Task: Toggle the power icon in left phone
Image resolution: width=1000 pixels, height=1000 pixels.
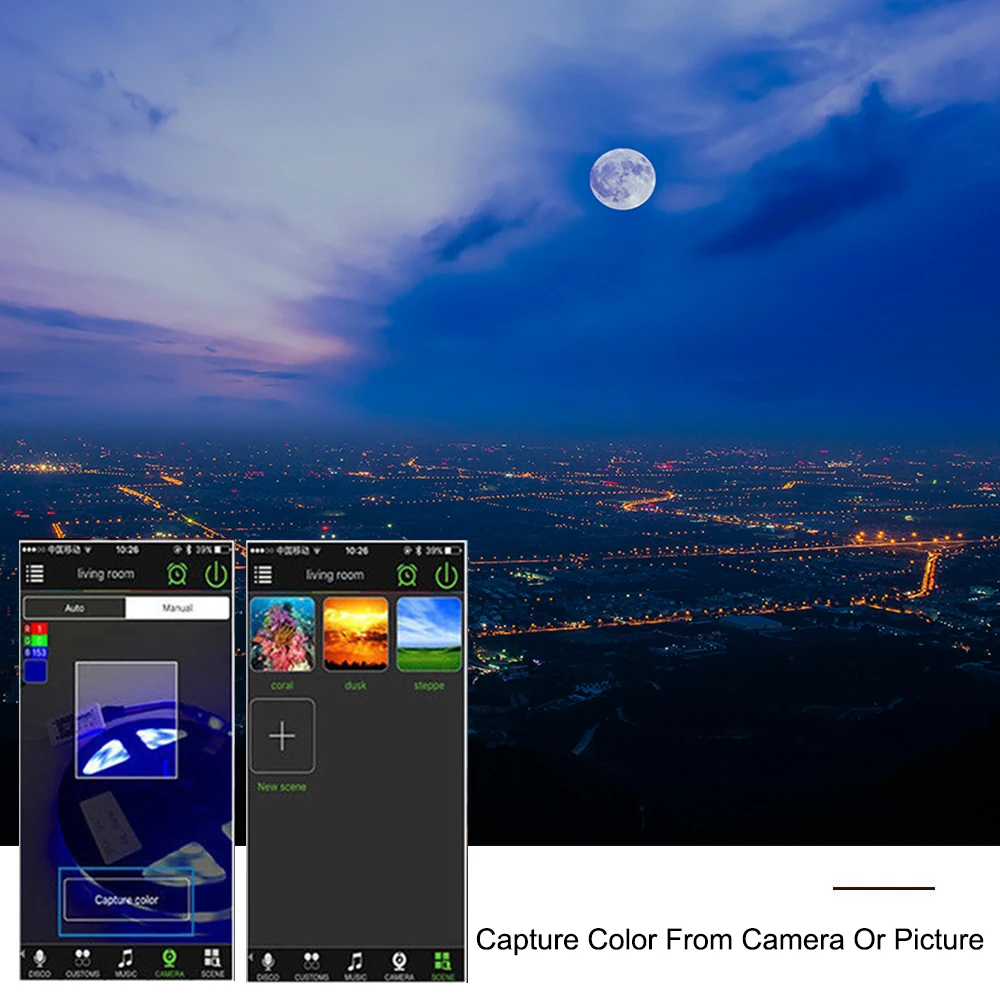Action: tap(216, 574)
